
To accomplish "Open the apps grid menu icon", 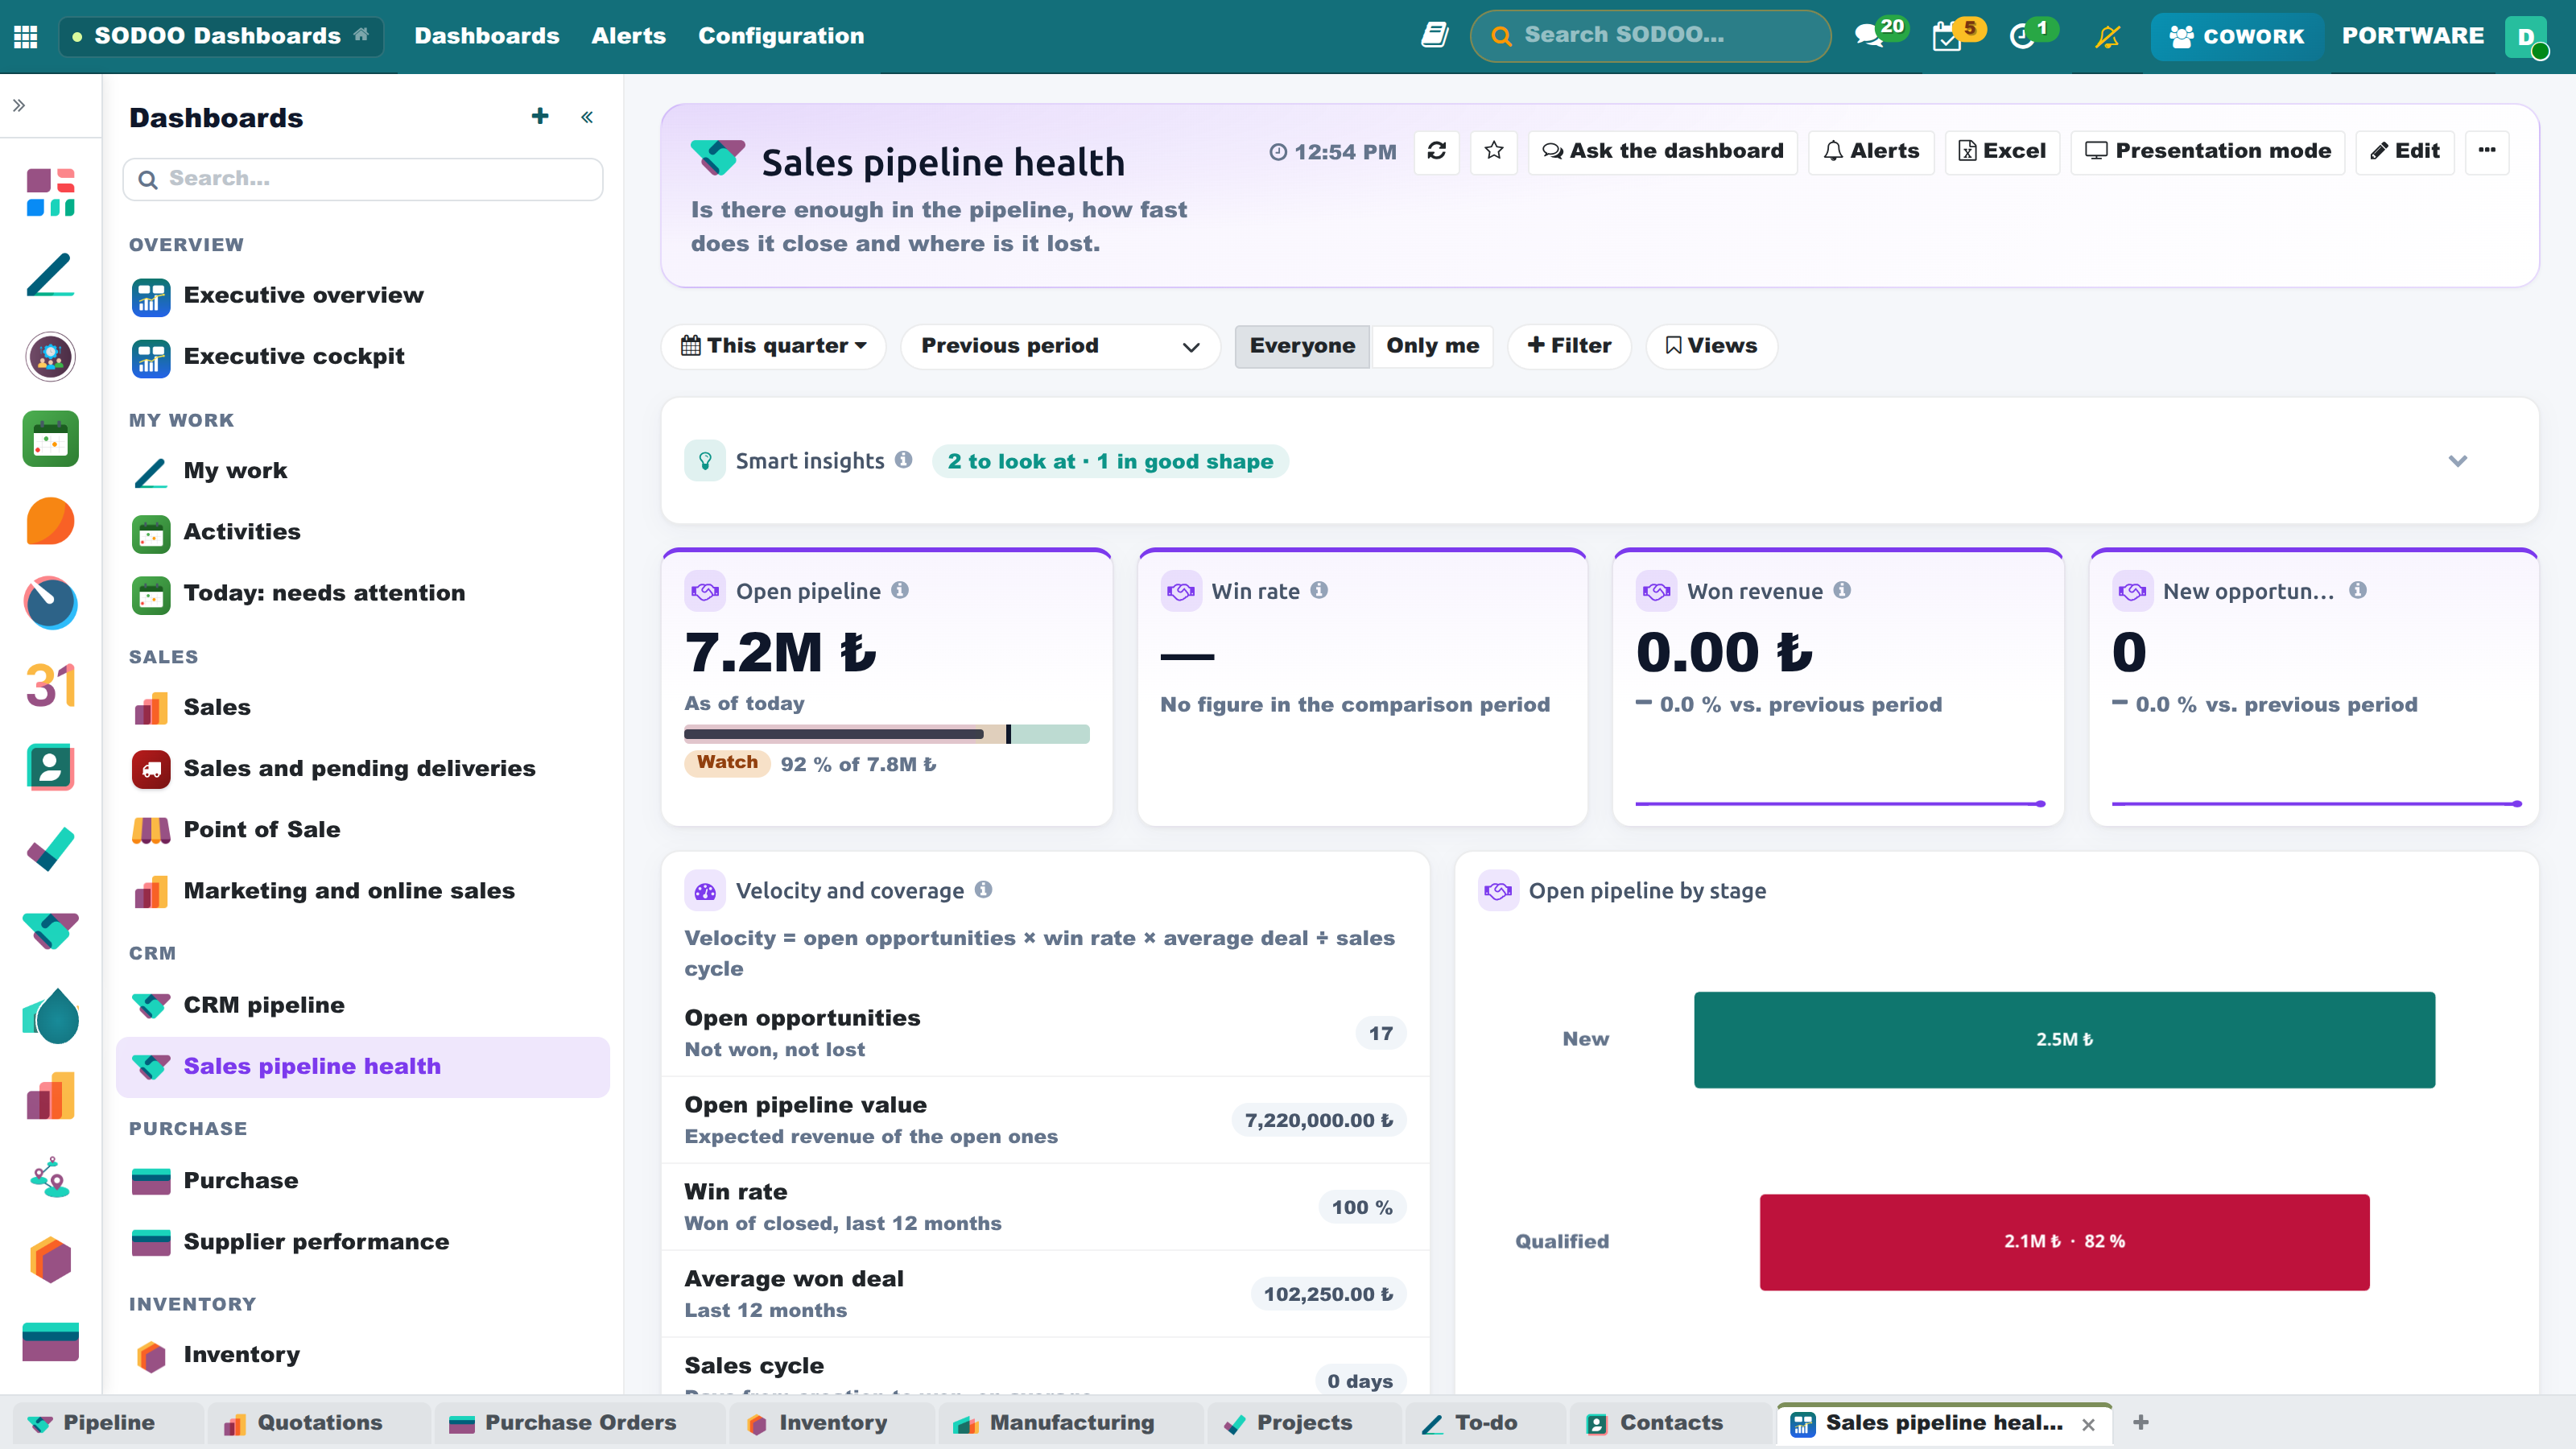I will (26, 36).
